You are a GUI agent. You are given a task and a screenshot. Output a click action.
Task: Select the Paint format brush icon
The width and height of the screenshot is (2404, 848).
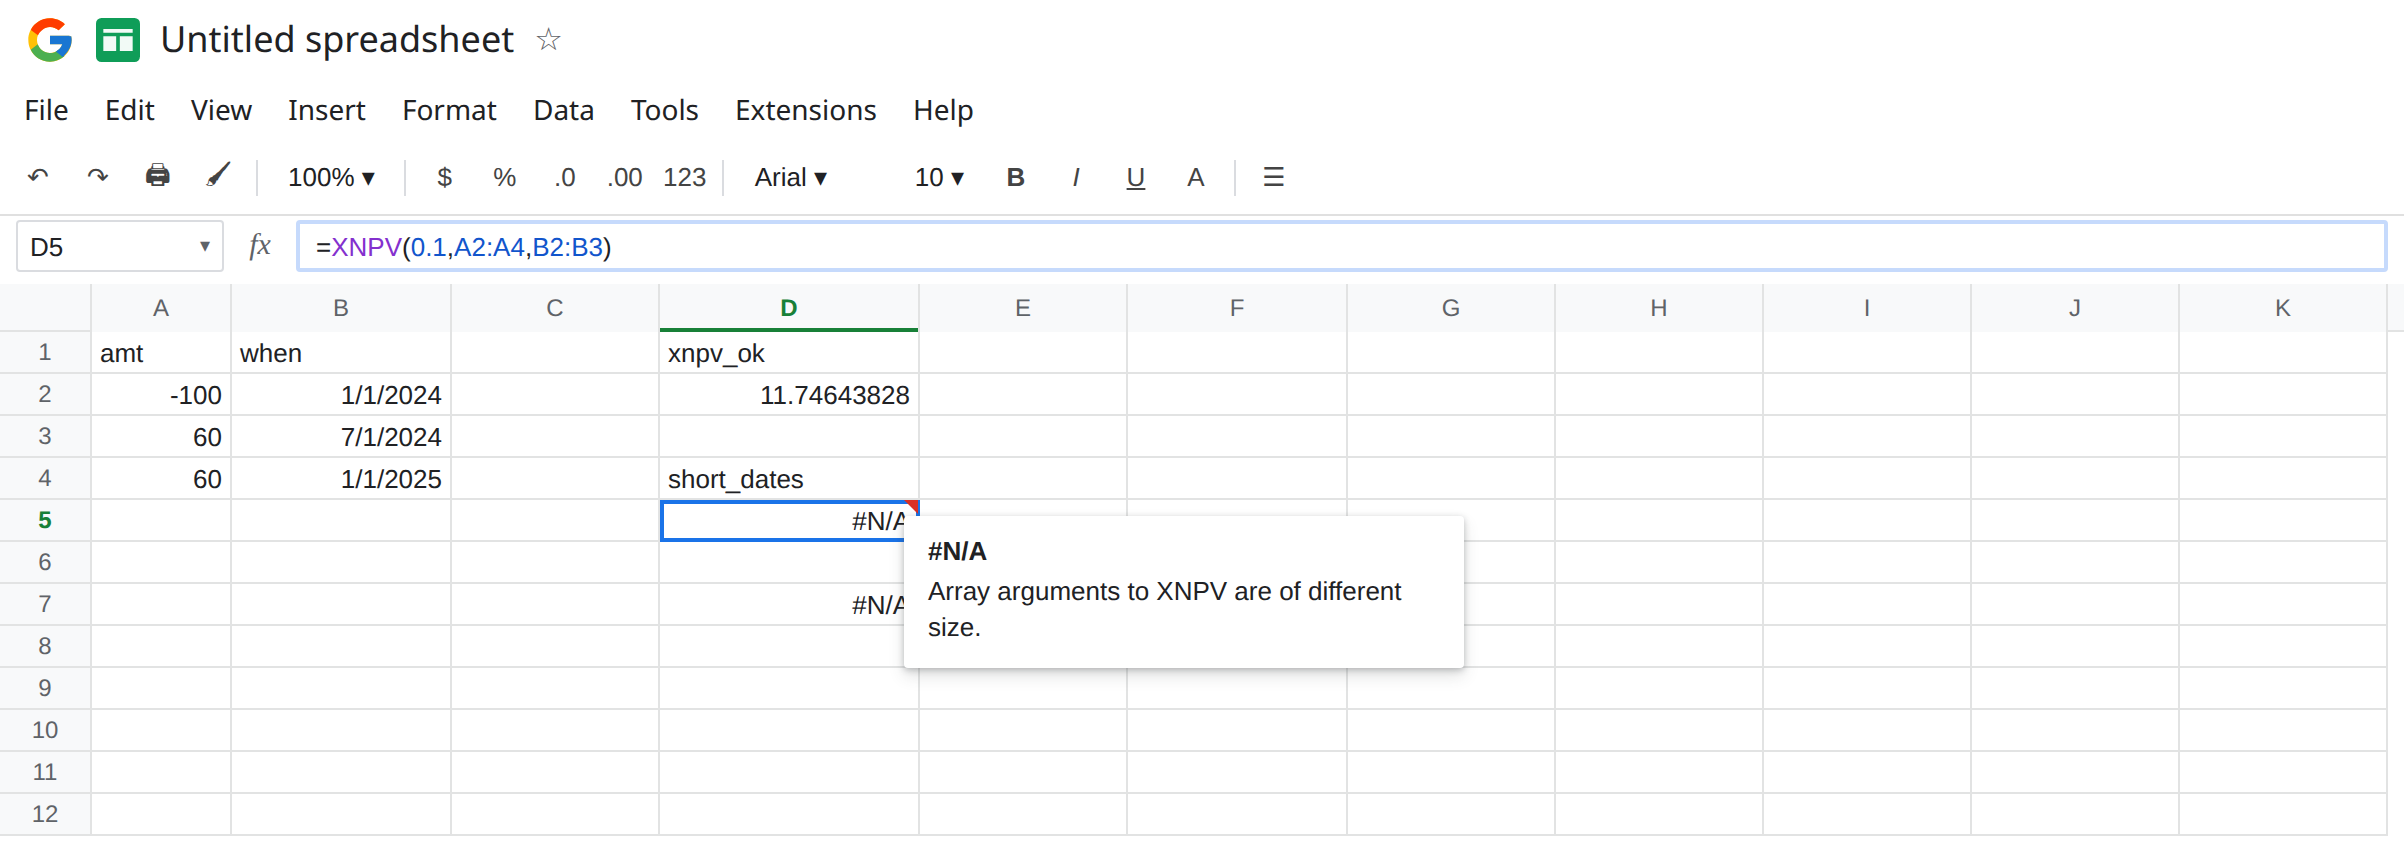click(x=218, y=176)
